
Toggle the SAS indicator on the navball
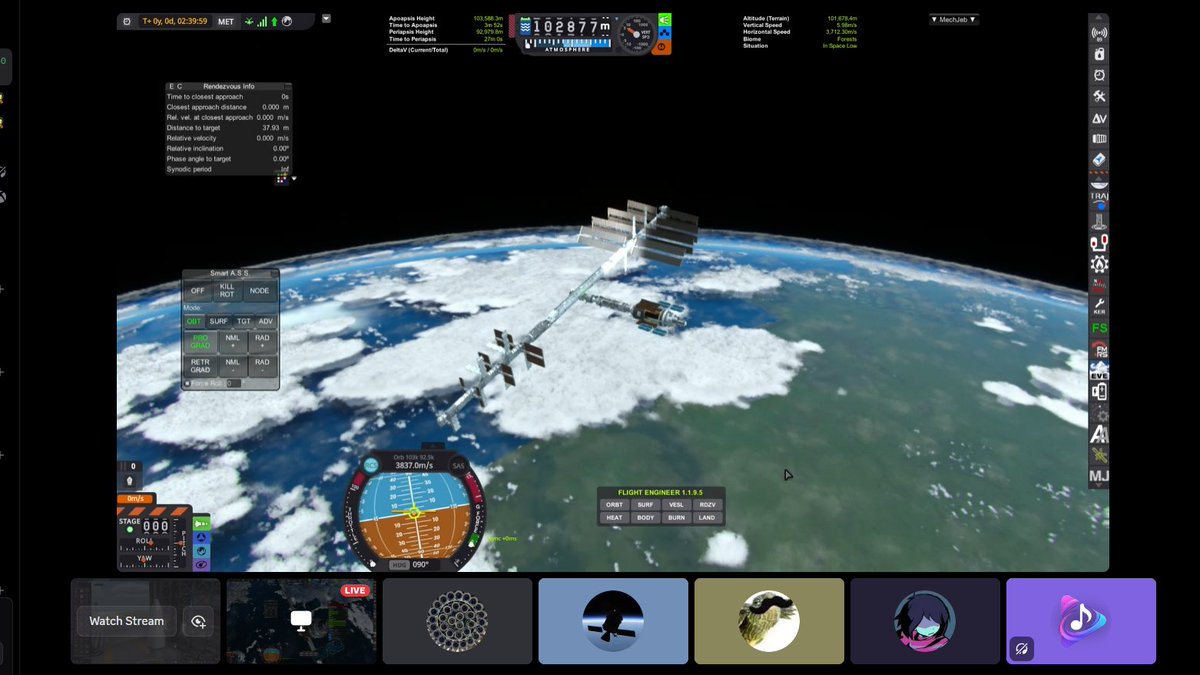point(458,466)
